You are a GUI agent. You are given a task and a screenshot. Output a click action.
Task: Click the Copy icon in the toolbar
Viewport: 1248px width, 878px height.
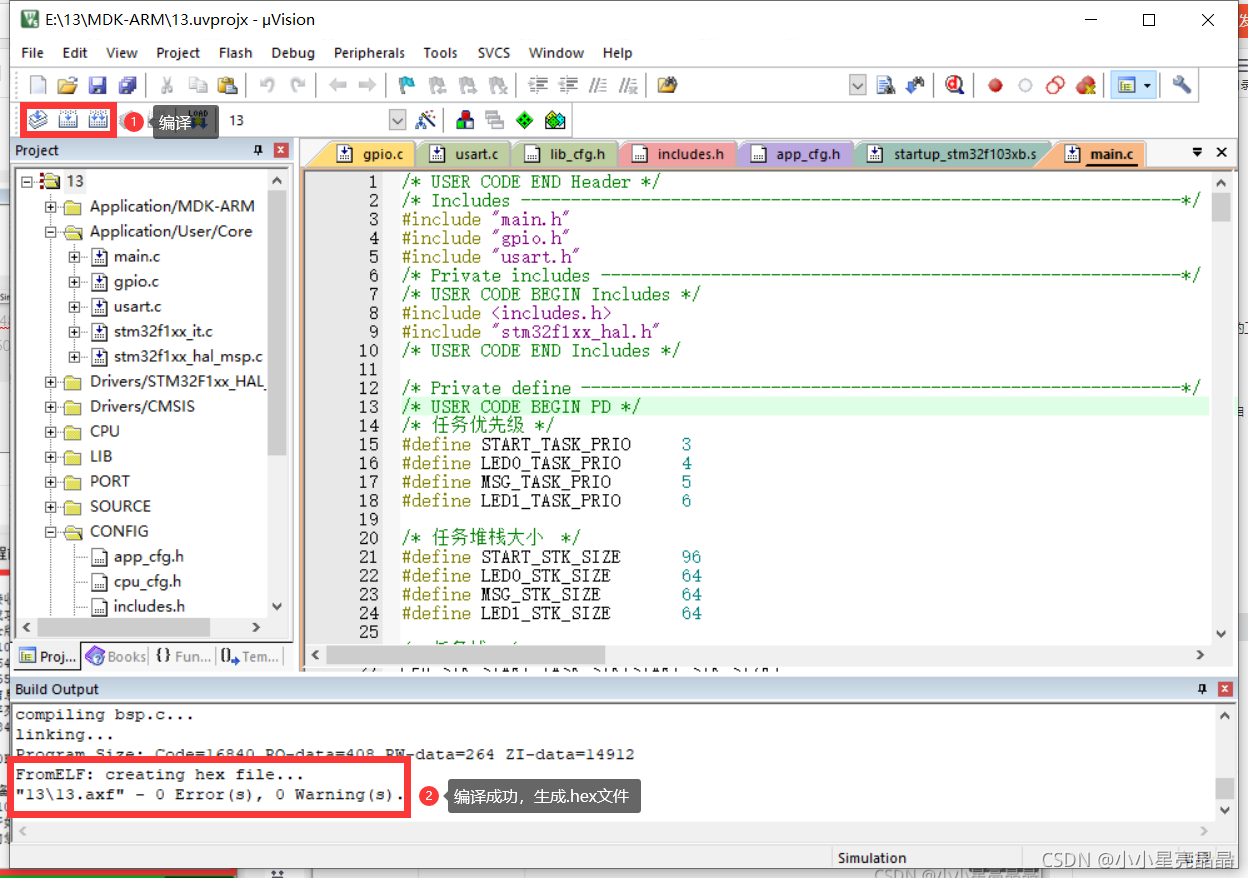click(x=197, y=85)
